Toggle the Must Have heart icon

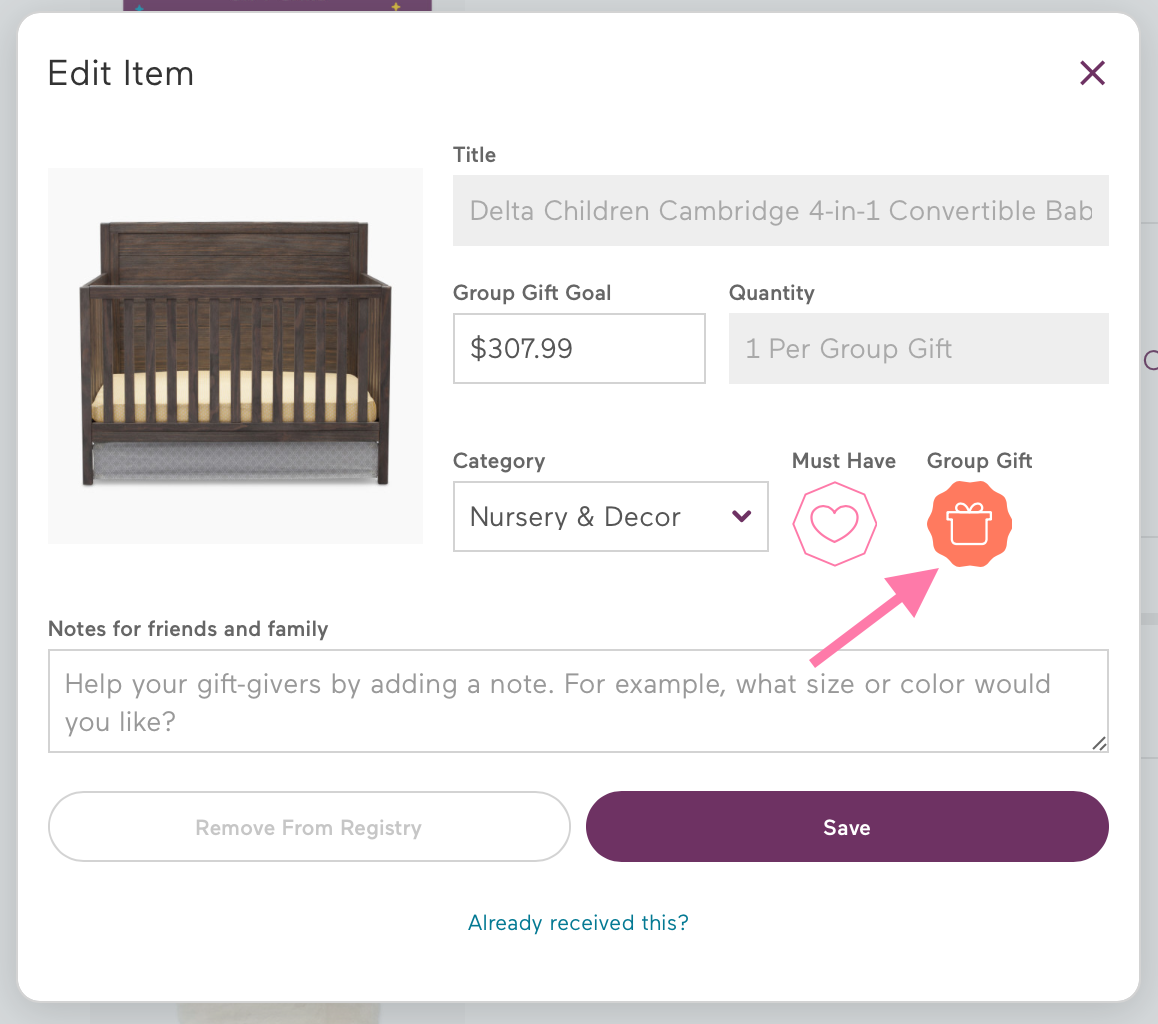[834, 523]
